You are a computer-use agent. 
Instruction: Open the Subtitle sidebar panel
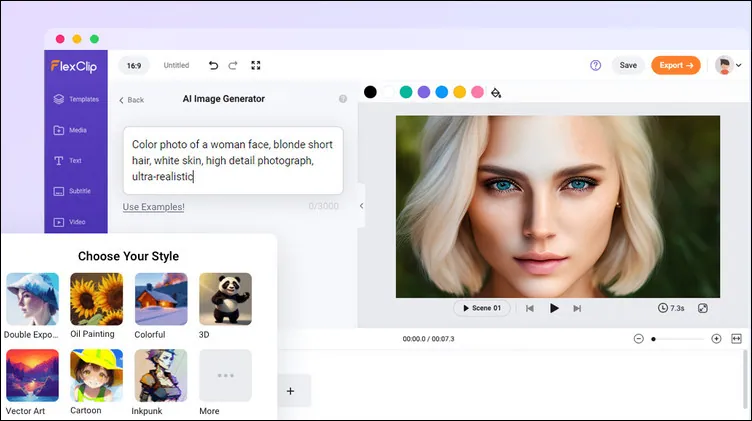point(72,191)
